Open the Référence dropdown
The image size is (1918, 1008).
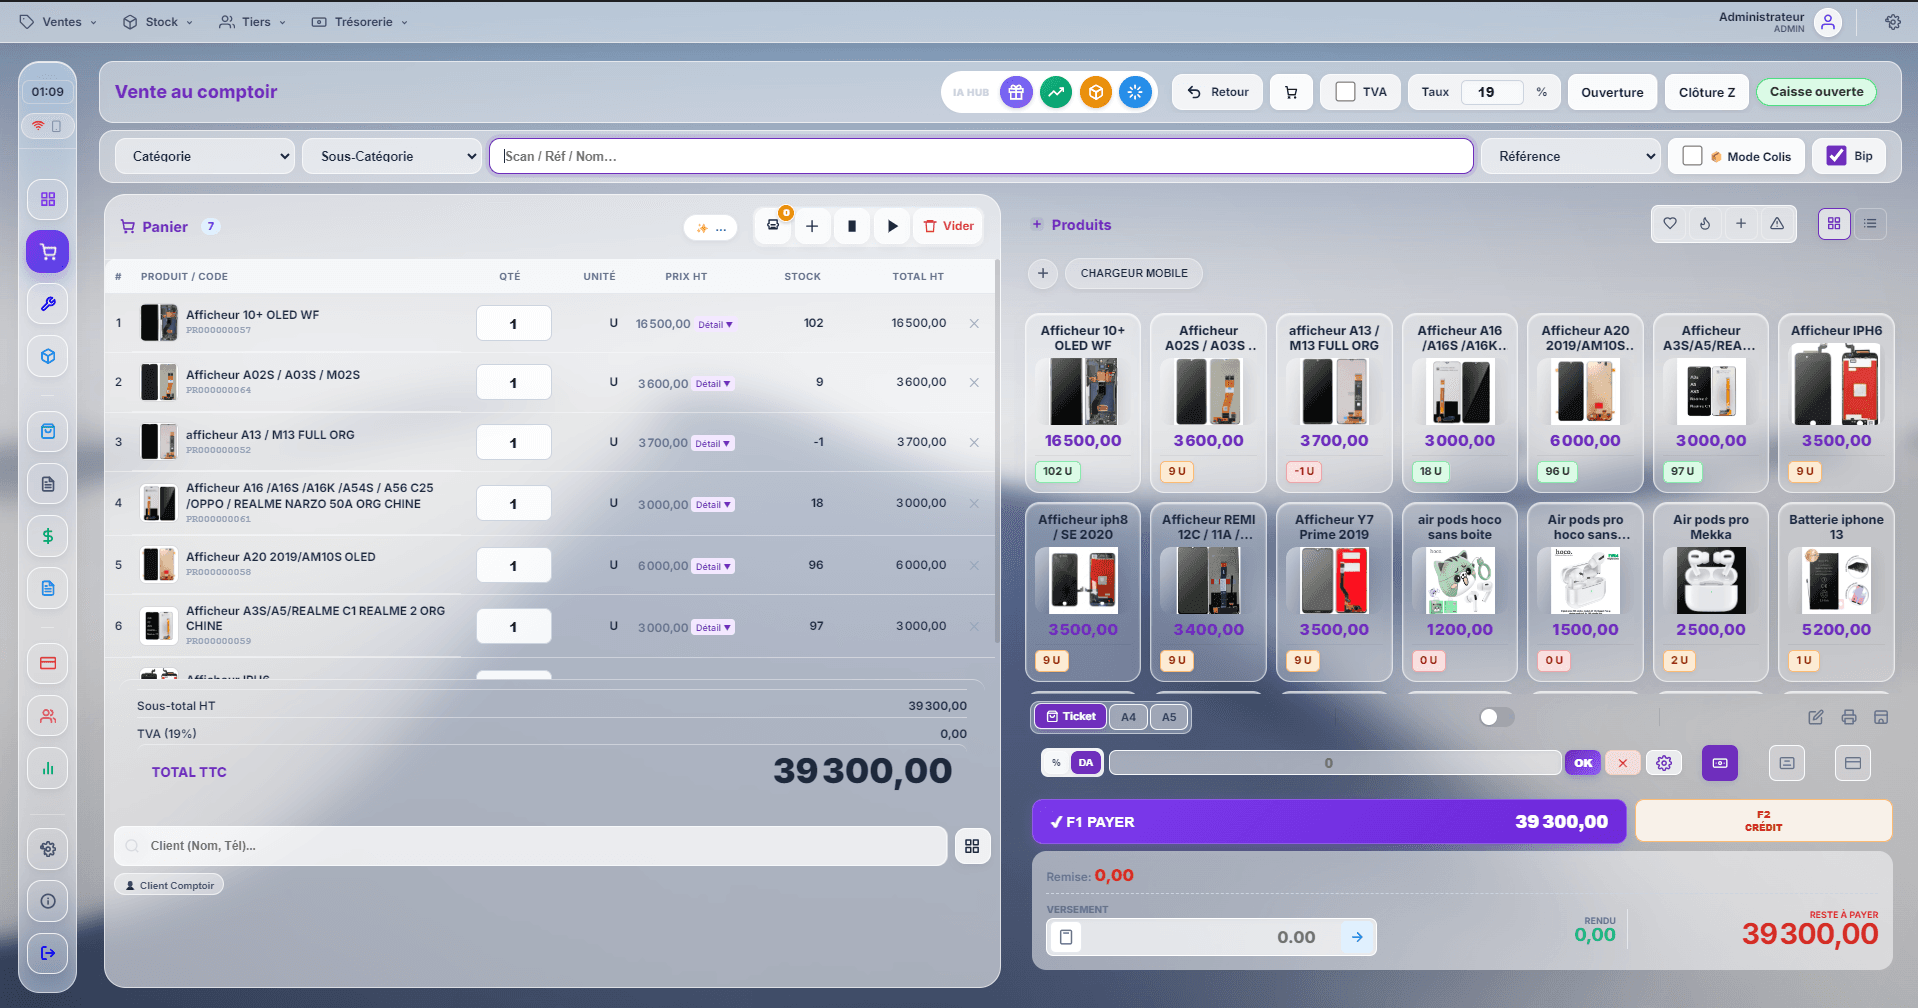click(x=1569, y=156)
